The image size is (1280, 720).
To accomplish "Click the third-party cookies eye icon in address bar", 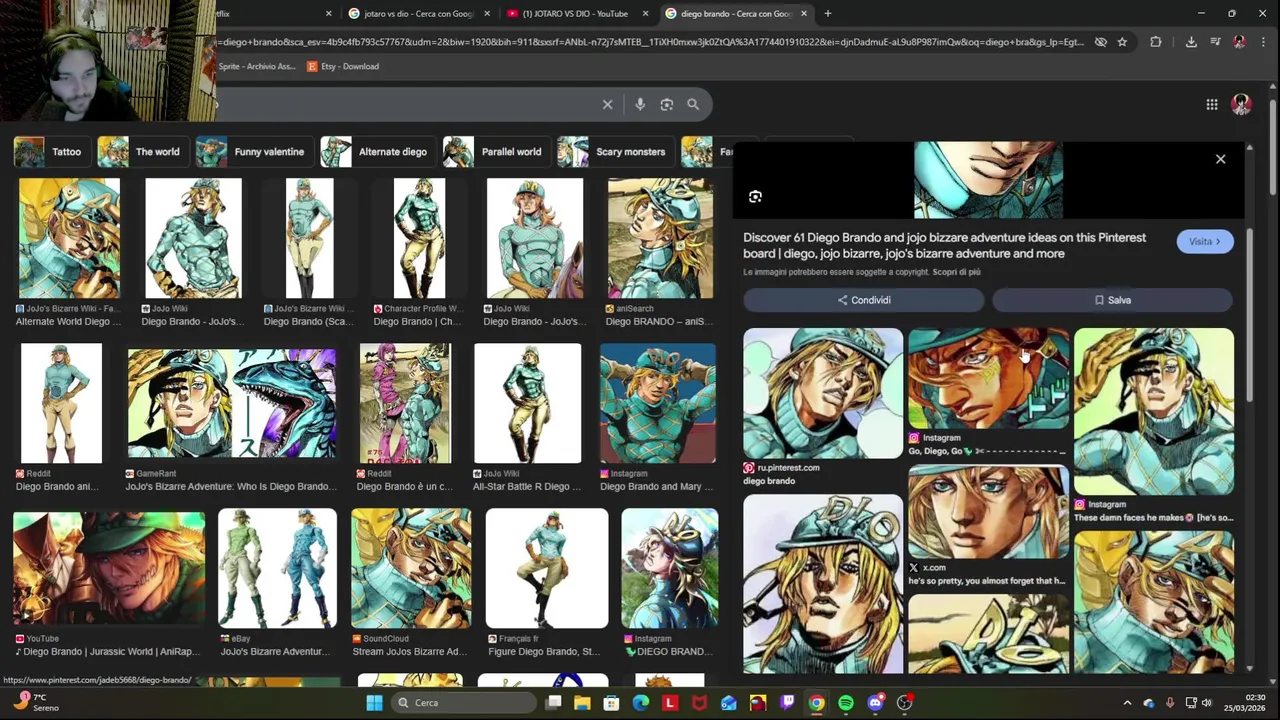I will [x=1100, y=42].
